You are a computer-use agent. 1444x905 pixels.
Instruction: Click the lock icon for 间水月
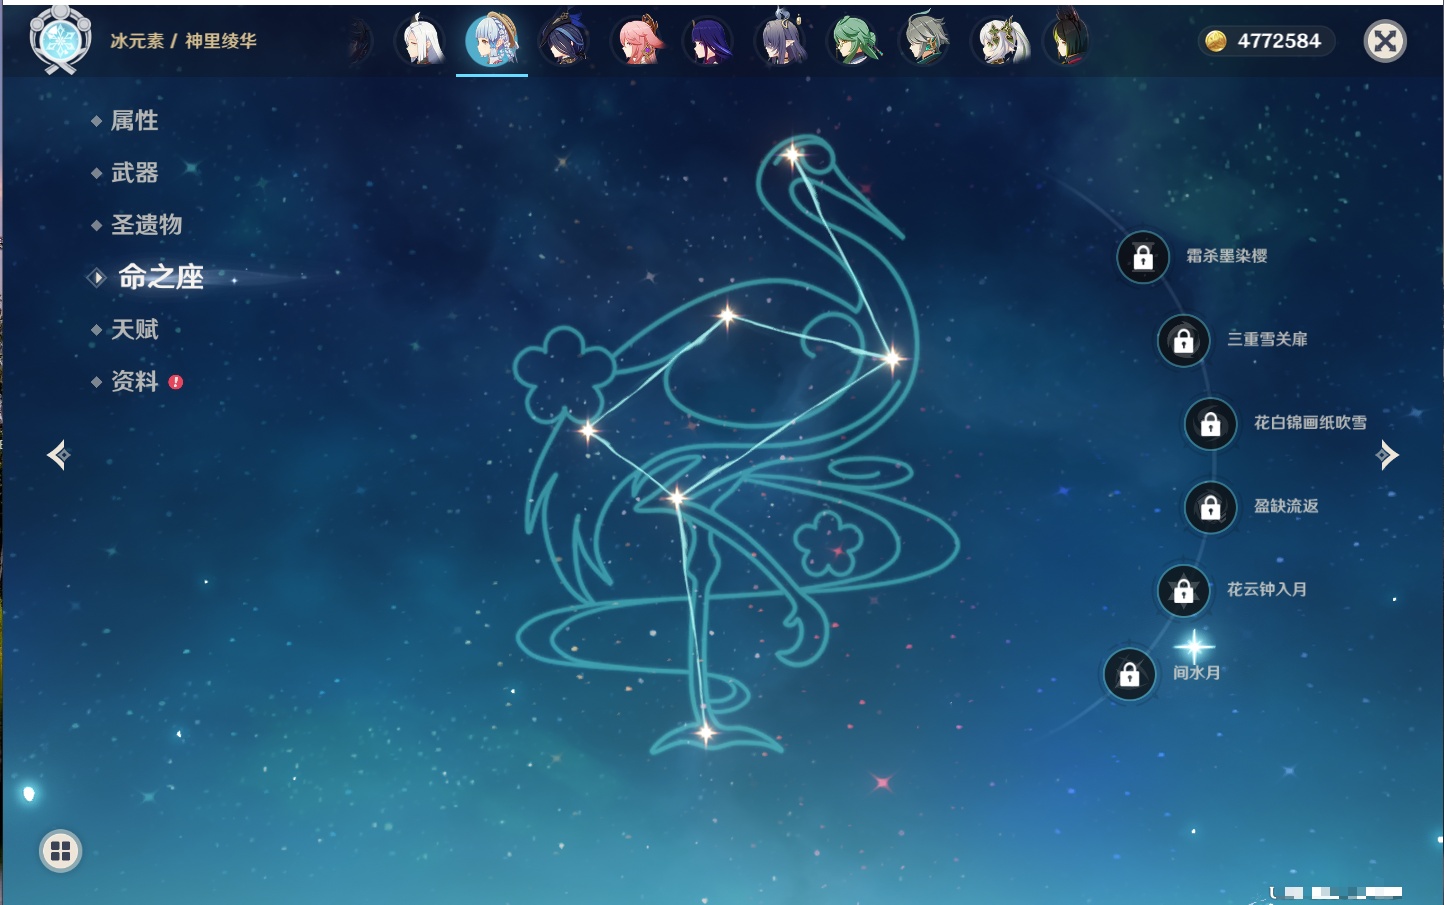tap(1129, 675)
